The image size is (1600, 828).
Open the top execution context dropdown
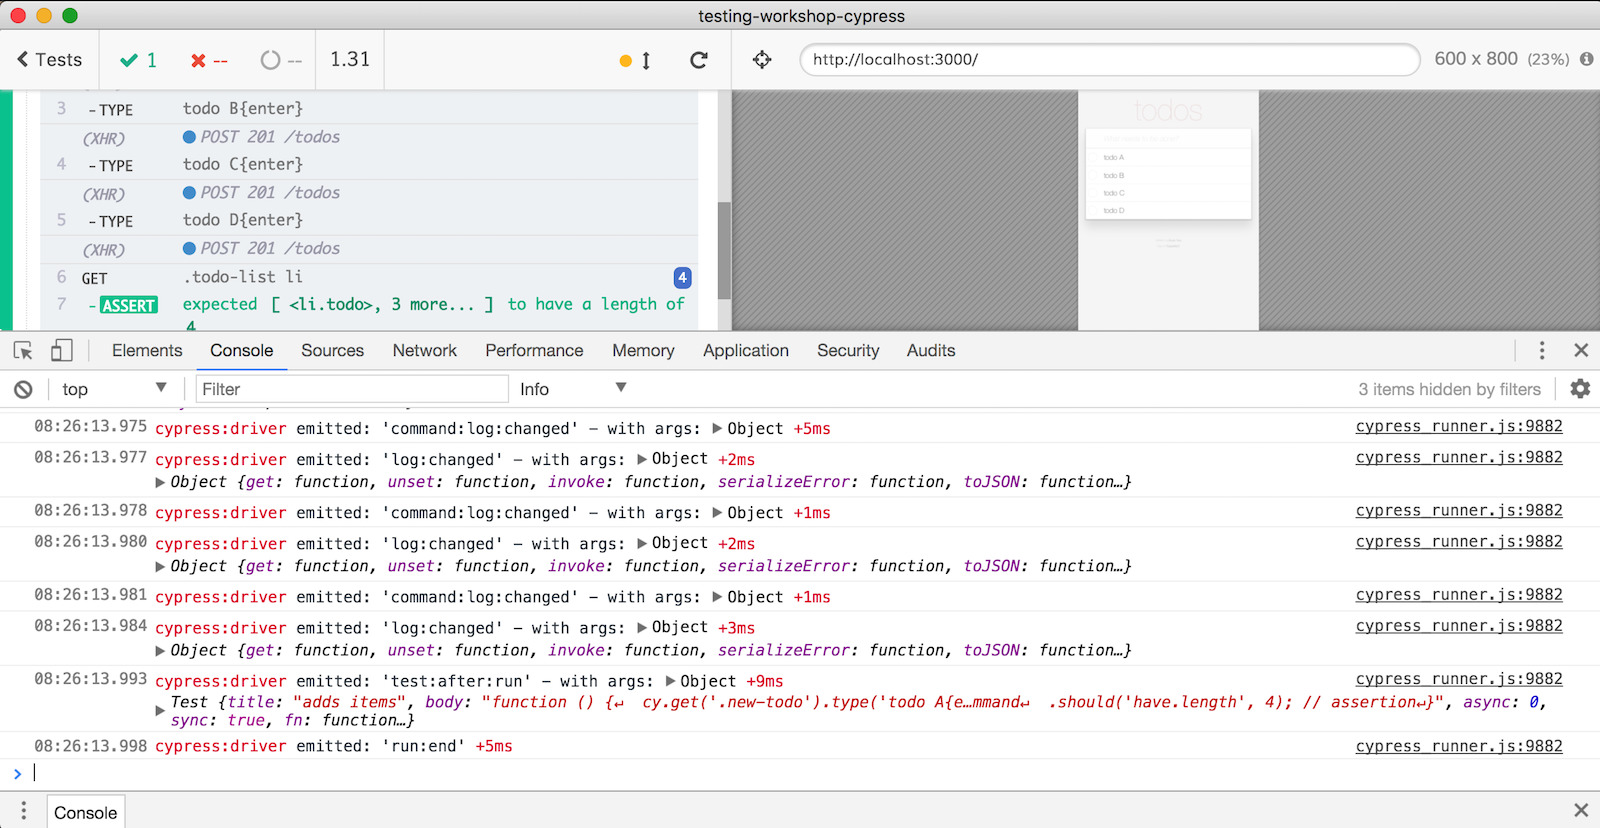click(x=113, y=389)
